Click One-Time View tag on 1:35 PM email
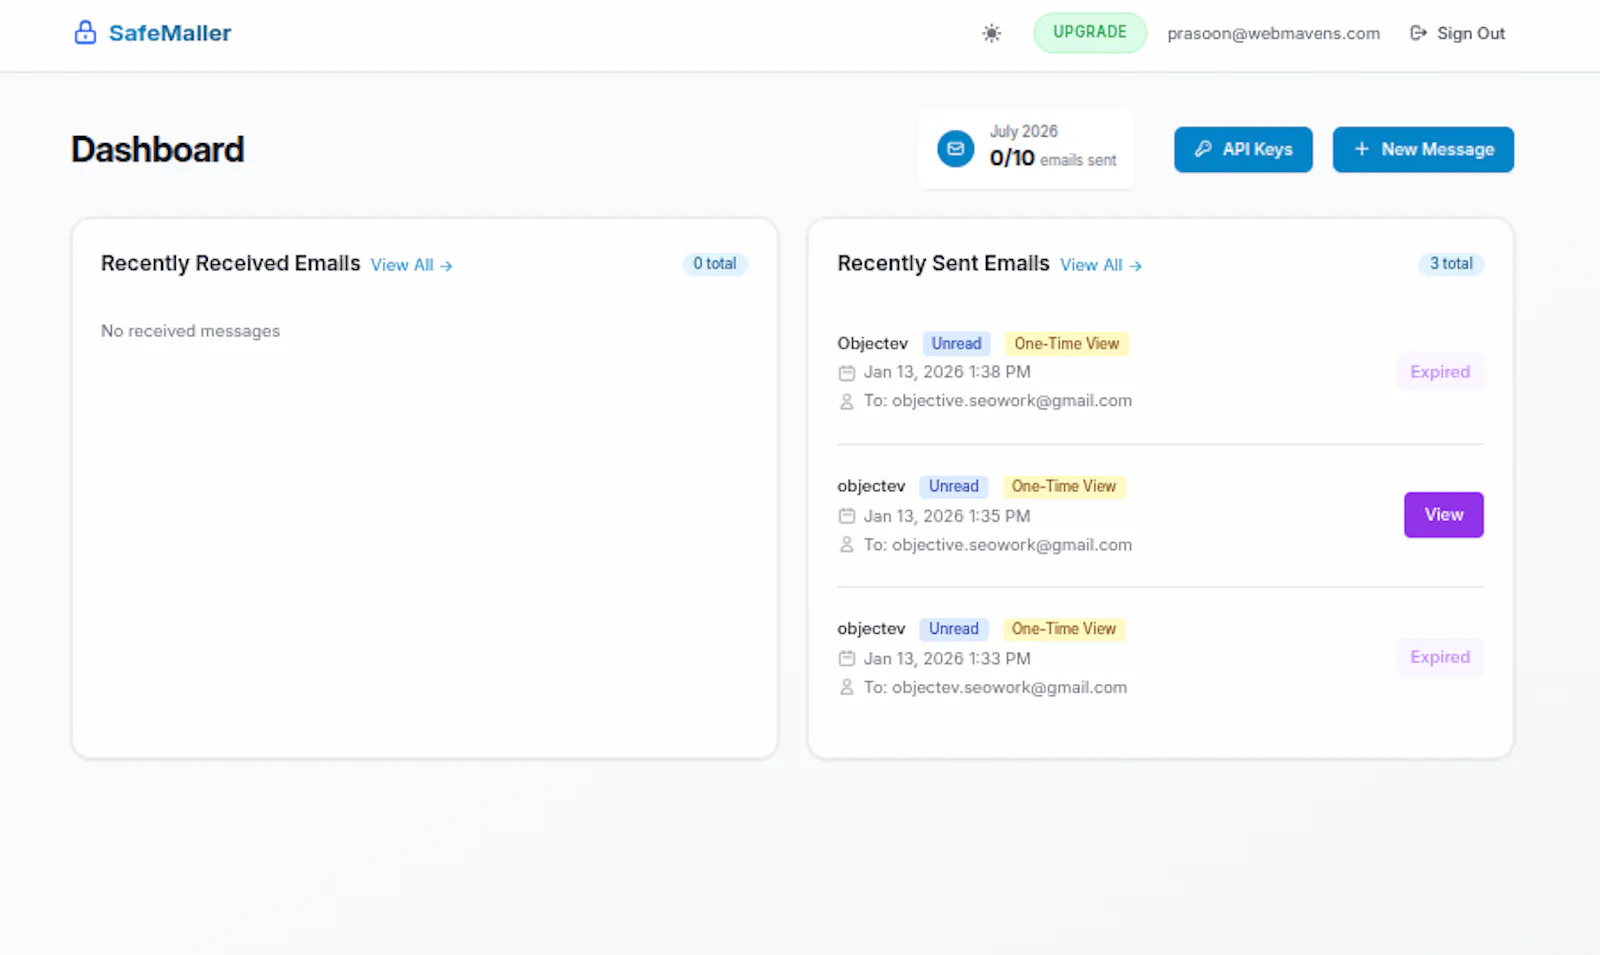The image size is (1600, 955). 1064,486
